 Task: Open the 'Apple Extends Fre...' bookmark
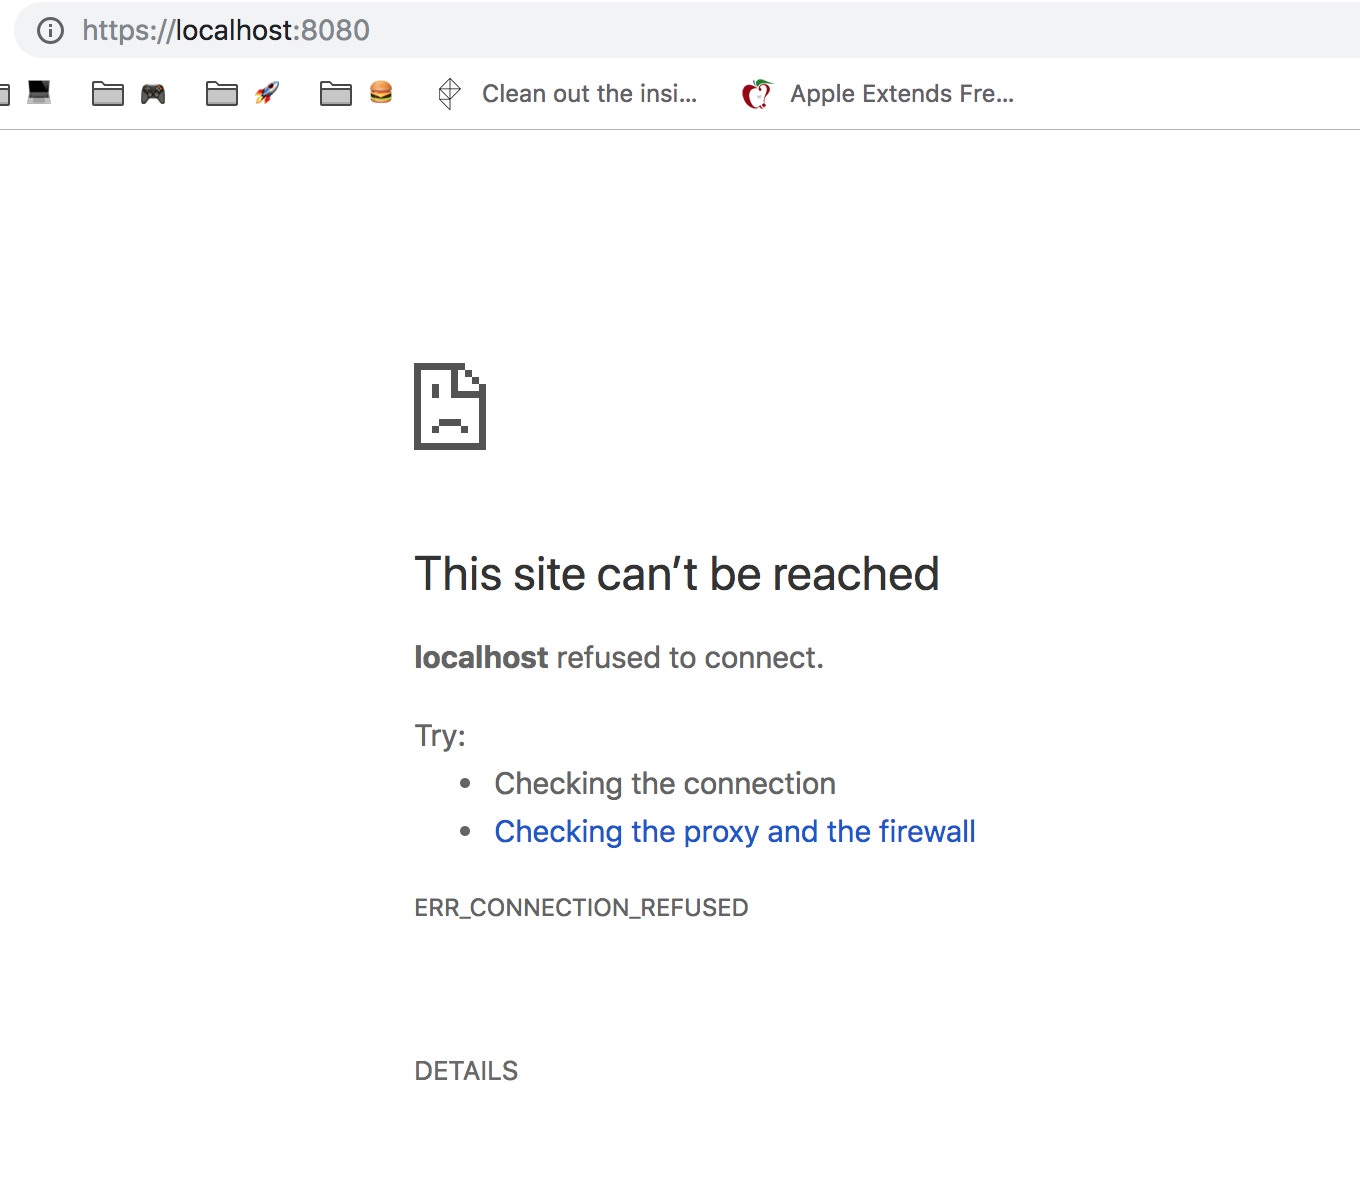tap(900, 93)
